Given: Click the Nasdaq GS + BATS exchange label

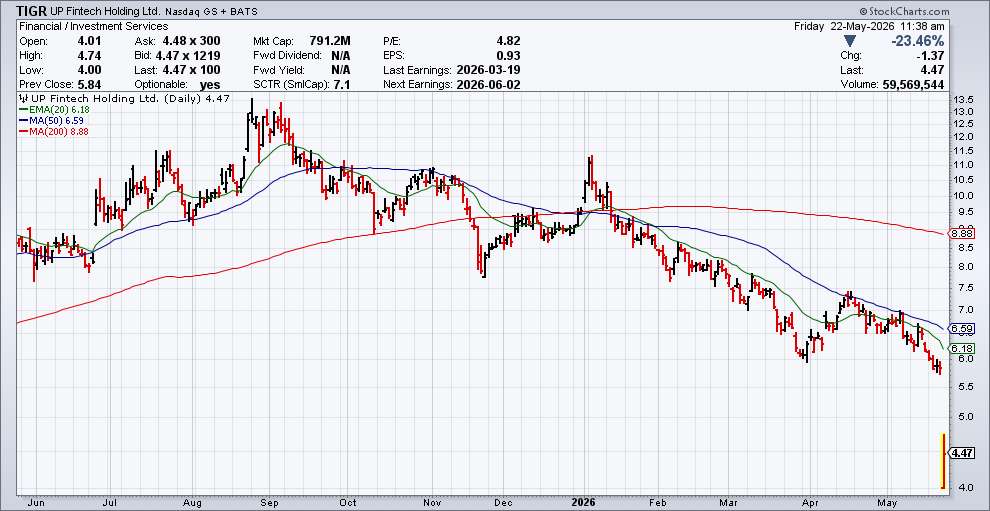Looking at the screenshot, I should coord(210,12).
